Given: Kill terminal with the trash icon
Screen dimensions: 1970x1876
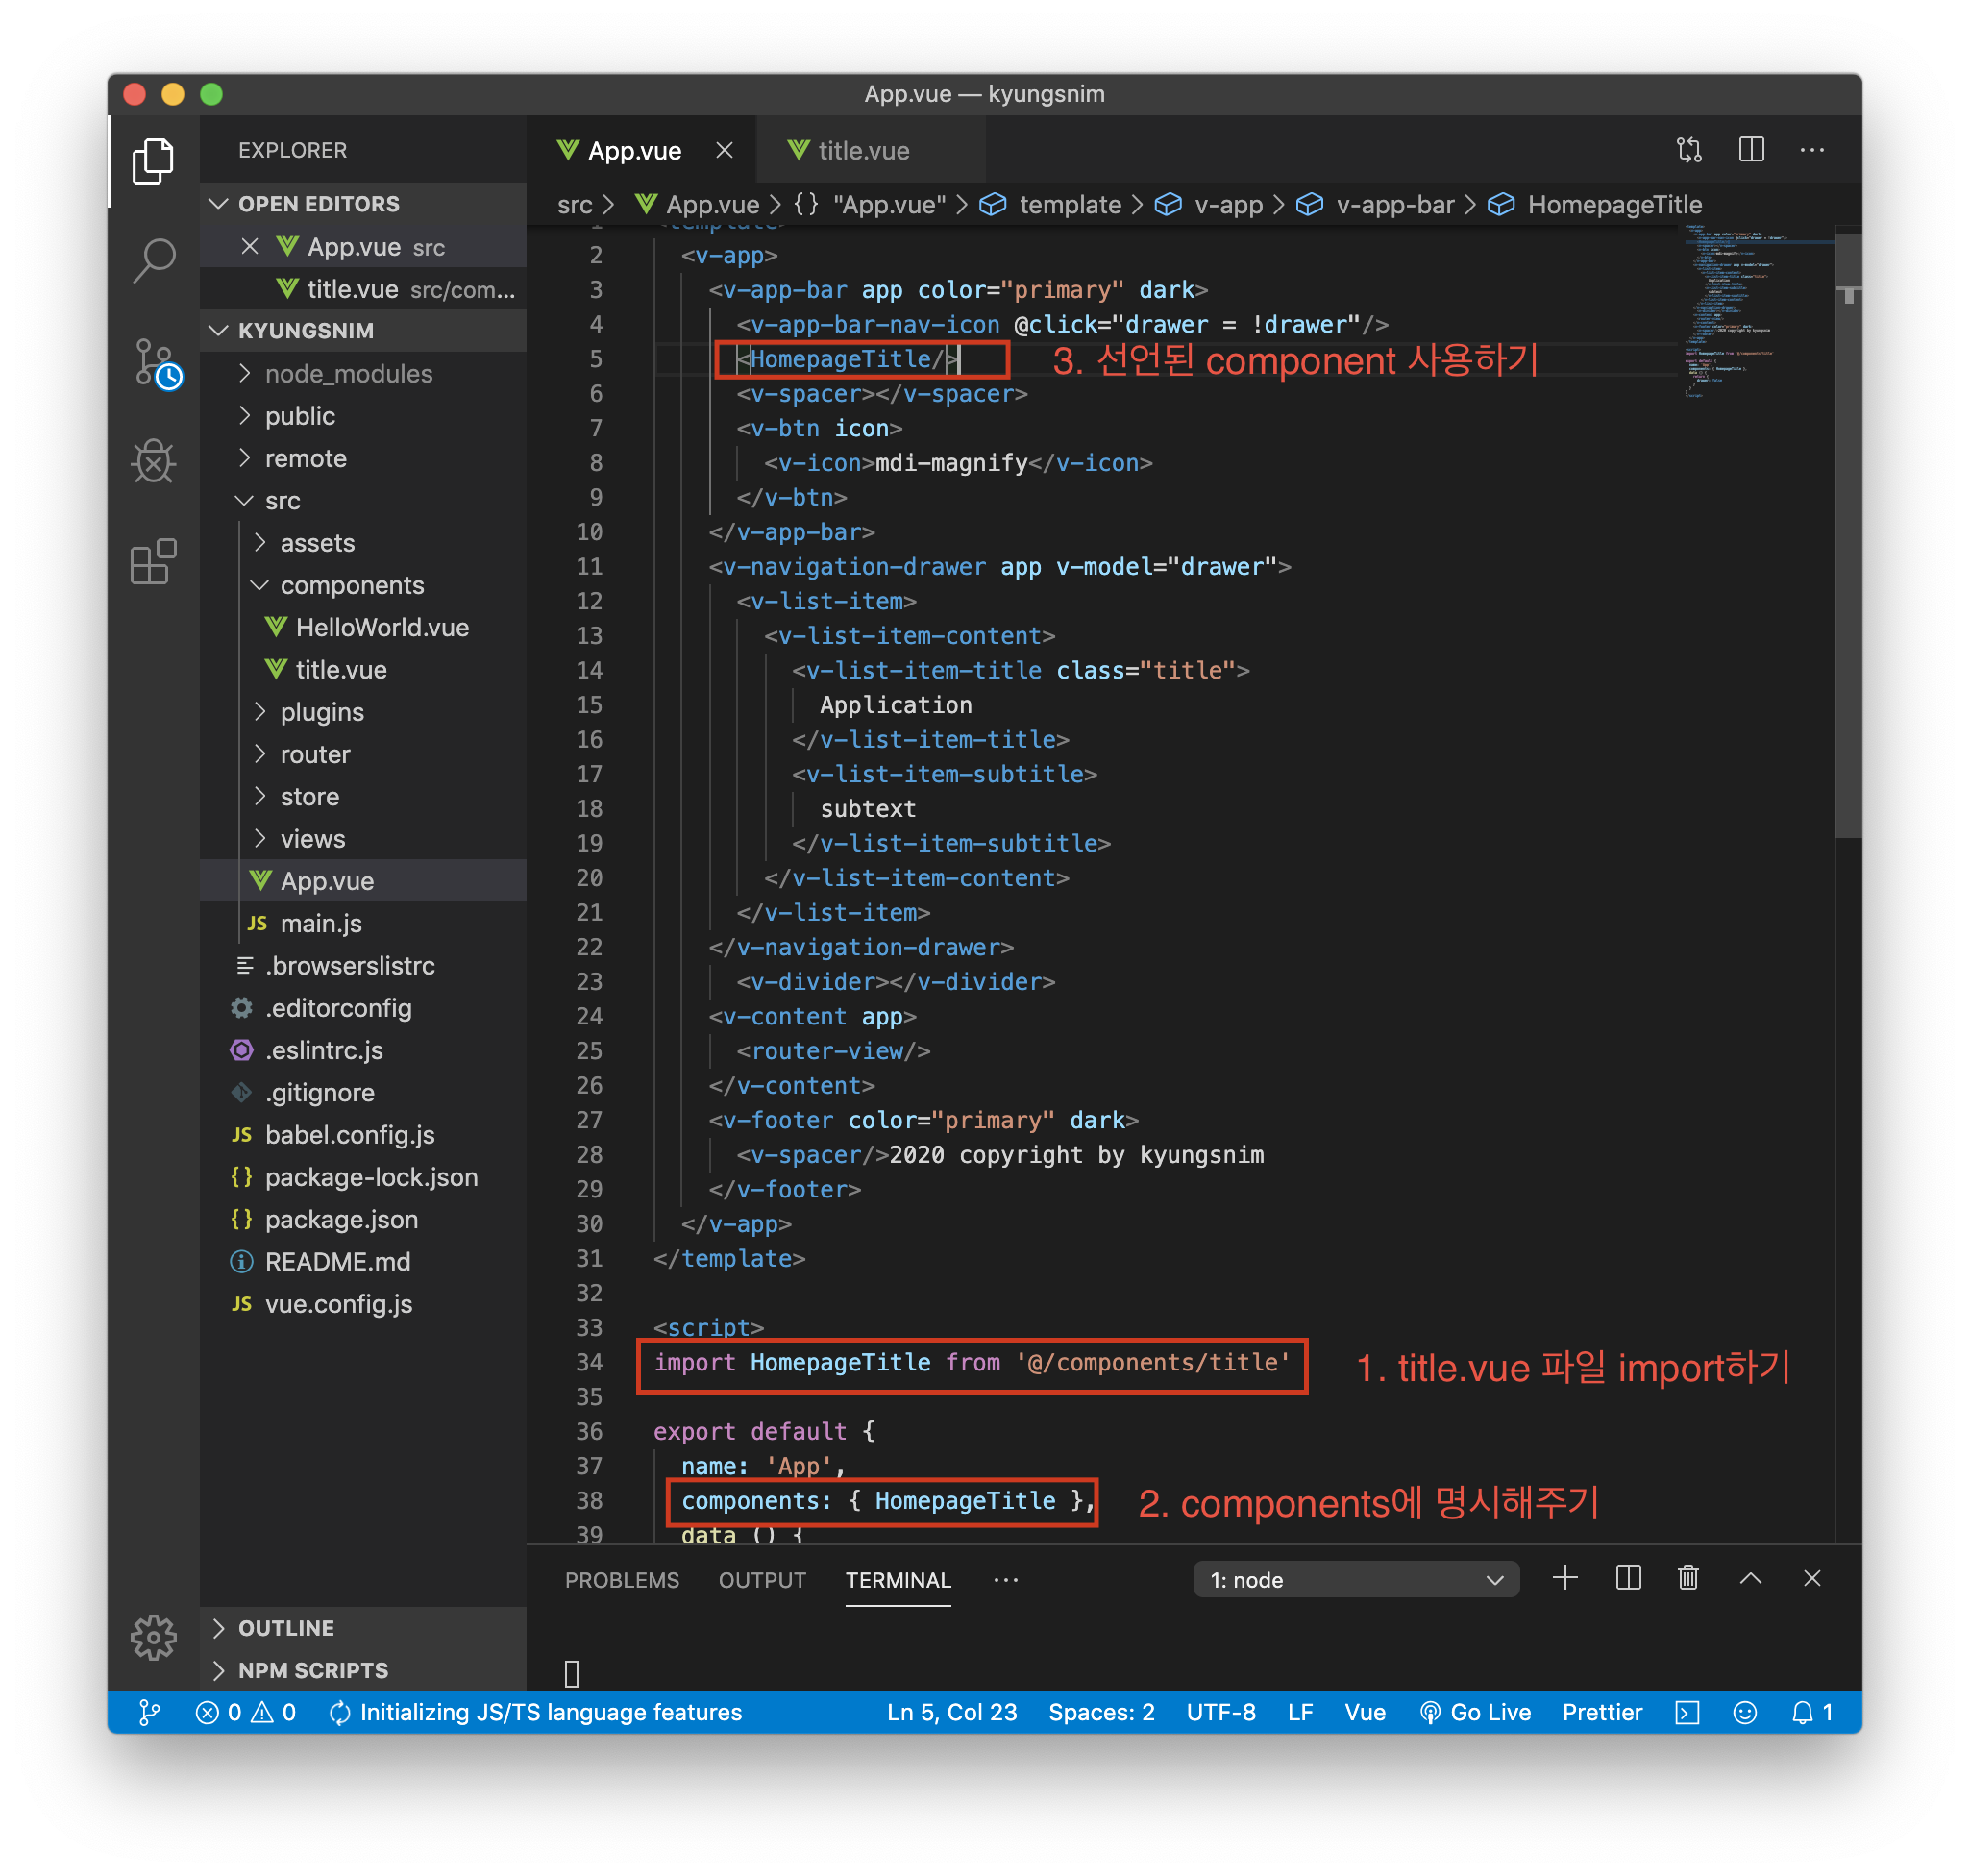Looking at the screenshot, I should 1688,1578.
